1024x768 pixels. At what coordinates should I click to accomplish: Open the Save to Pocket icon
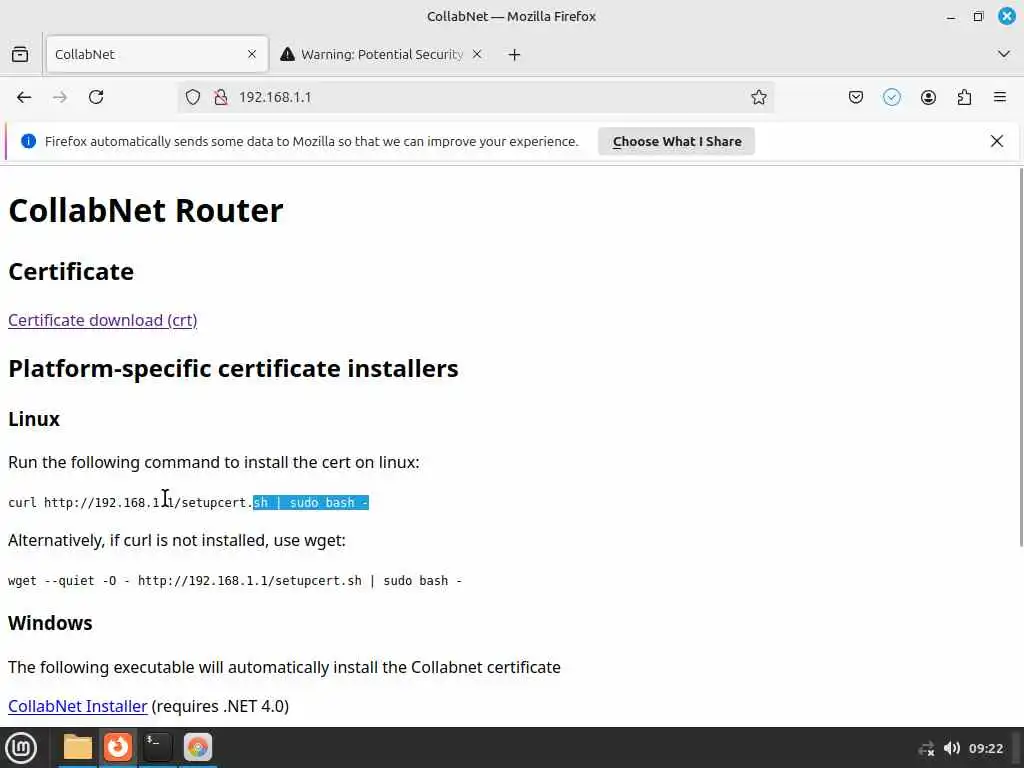(x=856, y=97)
